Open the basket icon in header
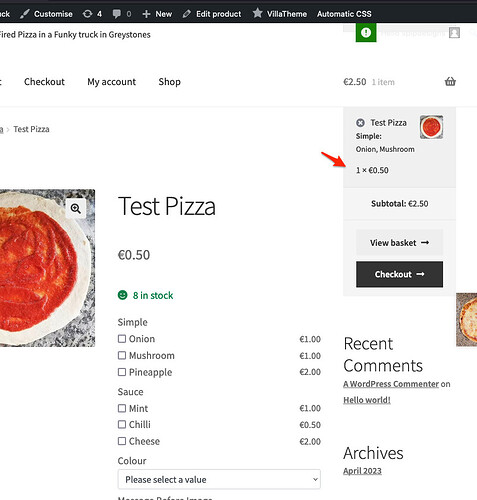This screenshot has width=477, height=500. [x=450, y=82]
